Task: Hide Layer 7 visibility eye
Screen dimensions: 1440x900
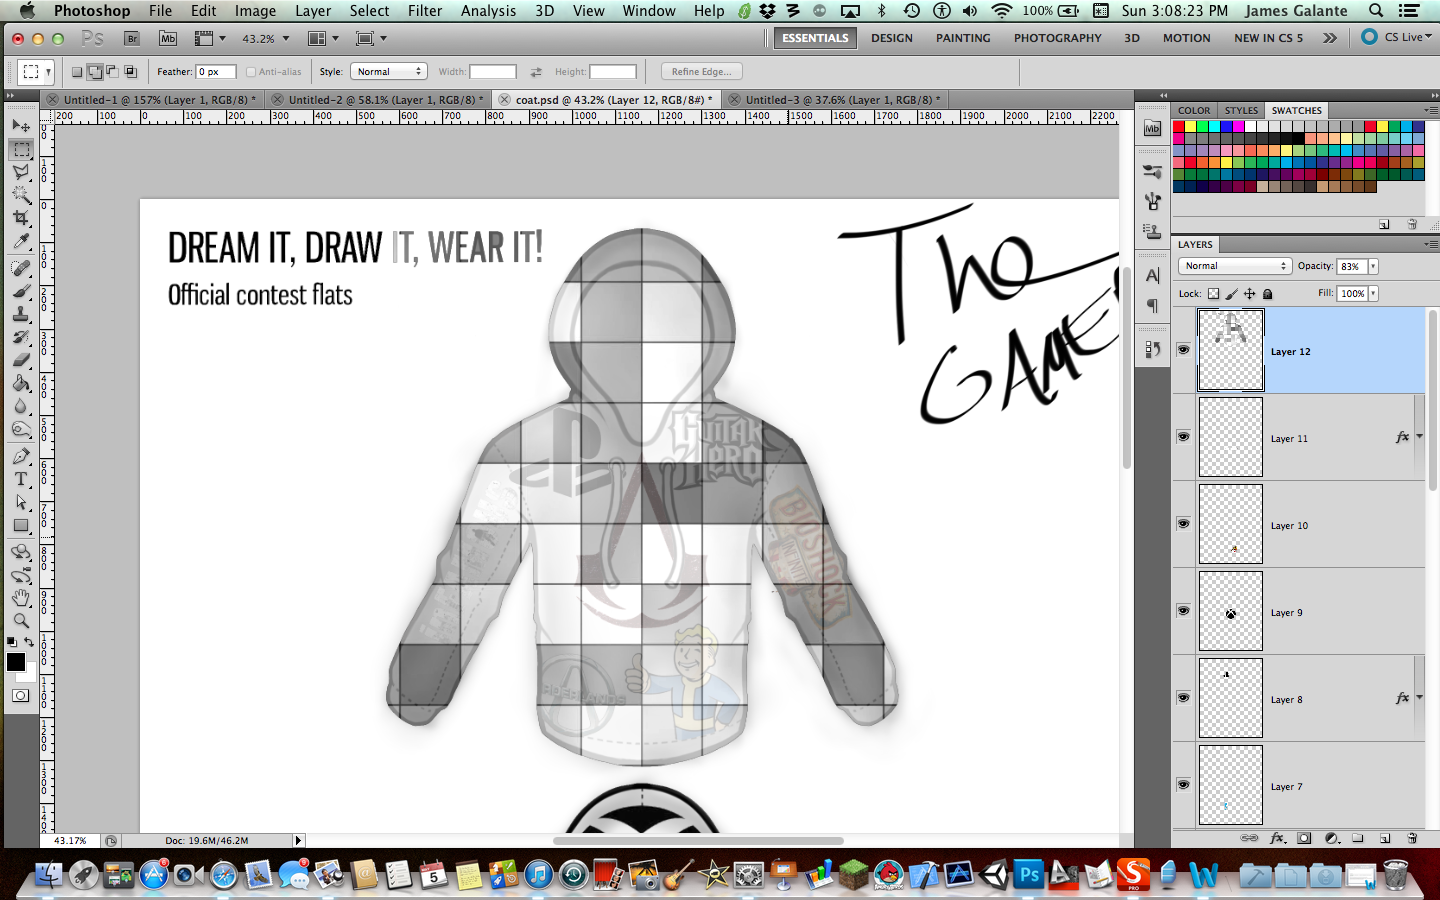Action: pyautogui.click(x=1183, y=785)
